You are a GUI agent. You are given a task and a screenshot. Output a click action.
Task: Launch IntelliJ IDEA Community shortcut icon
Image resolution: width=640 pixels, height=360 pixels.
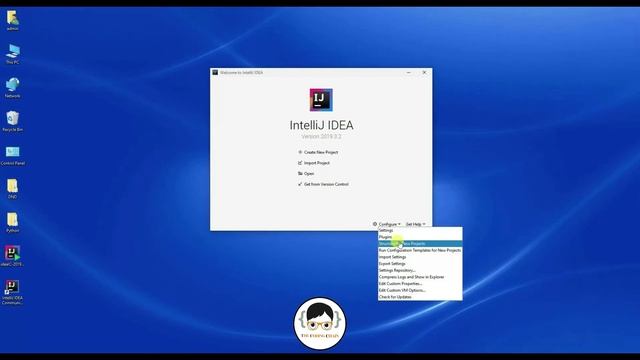[12, 292]
